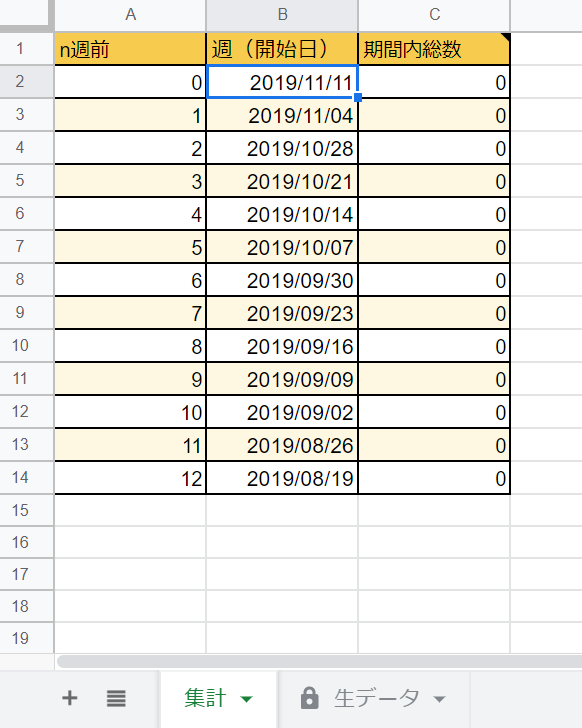Click the lock icon on 生データ tab
This screenshot has height=728, width=582.
pos(310,698)
